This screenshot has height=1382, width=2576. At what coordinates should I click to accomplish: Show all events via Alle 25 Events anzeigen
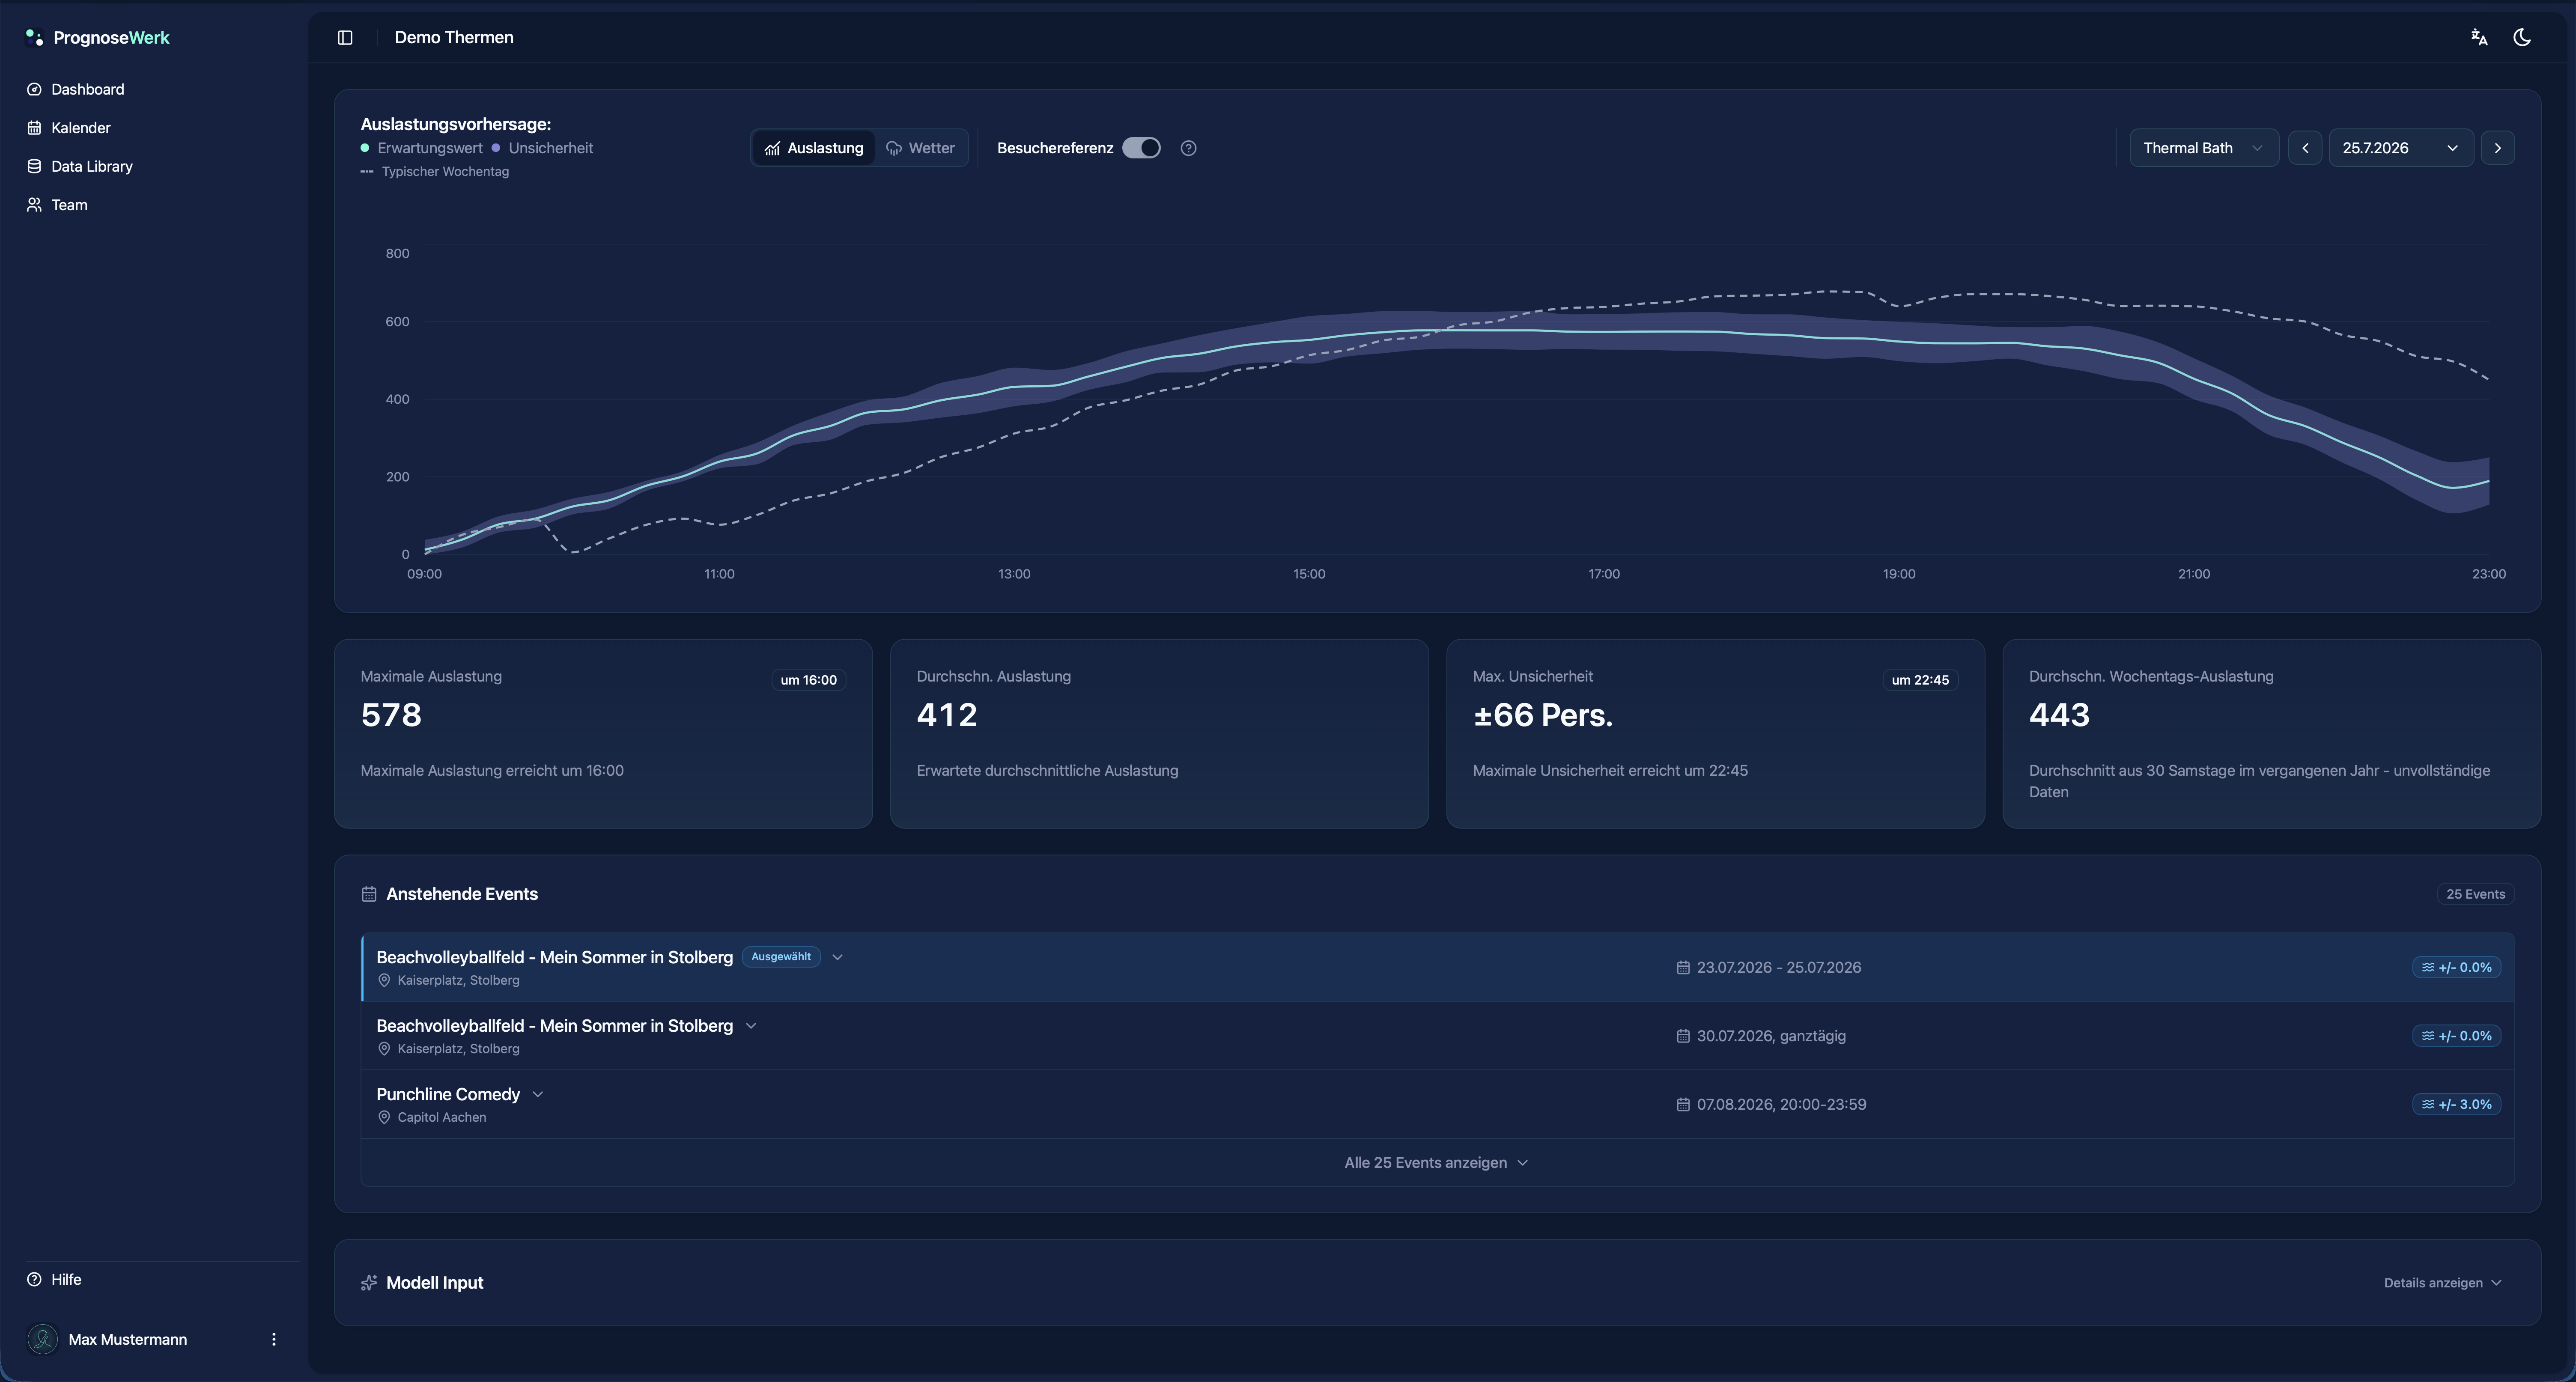point(1437,1162)
